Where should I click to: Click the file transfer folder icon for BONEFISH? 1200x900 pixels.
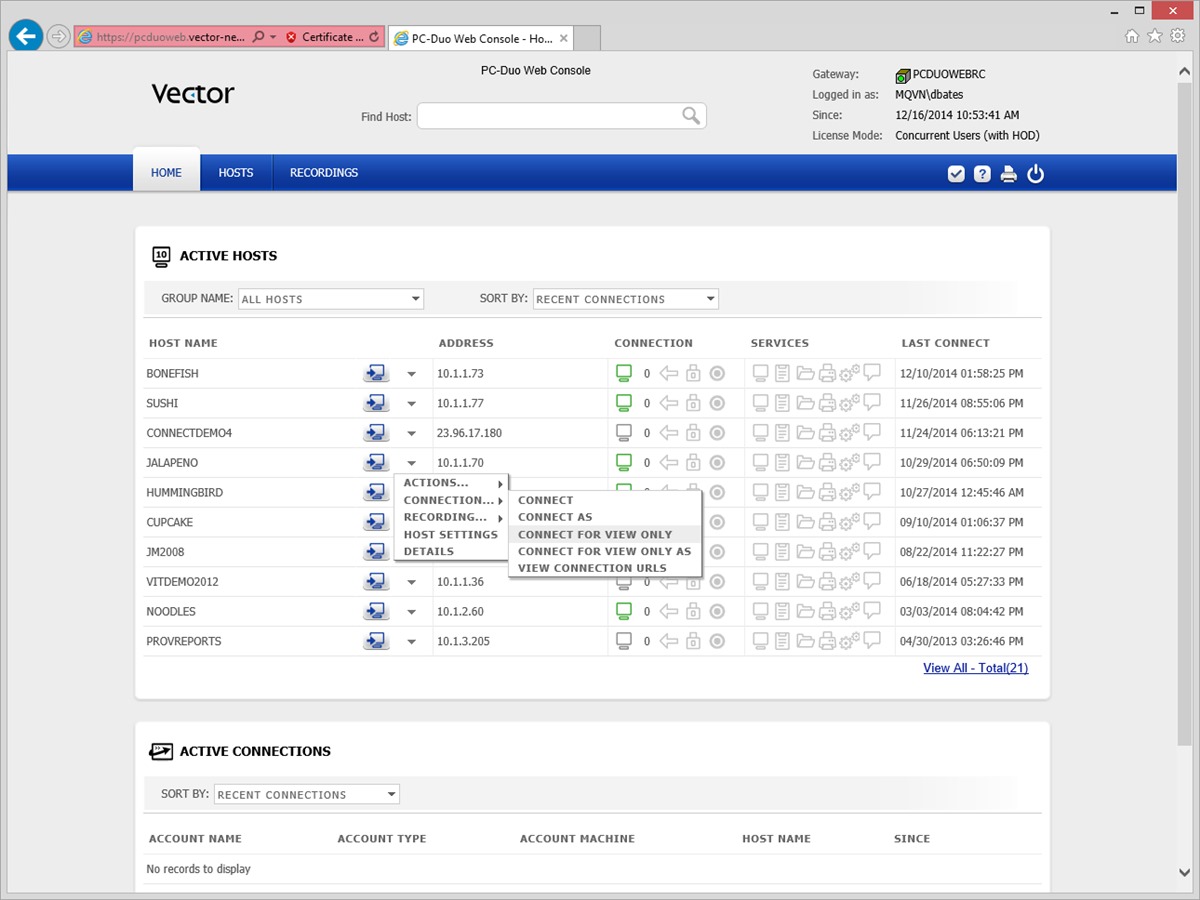click(x=805, y=374)
